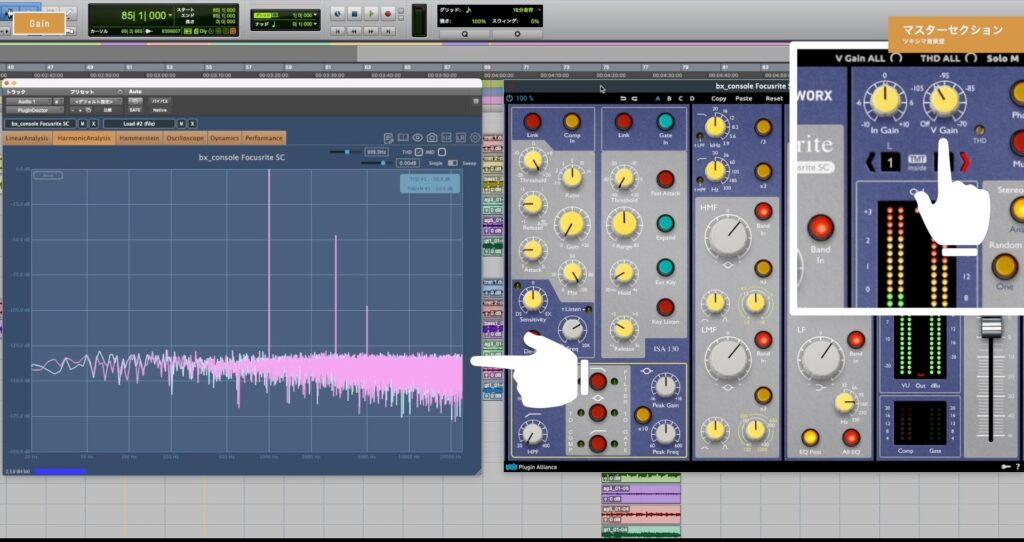Open the plugin preset dropdown menu
Screen dimensions: 1024x542
(x=96, y=102)
